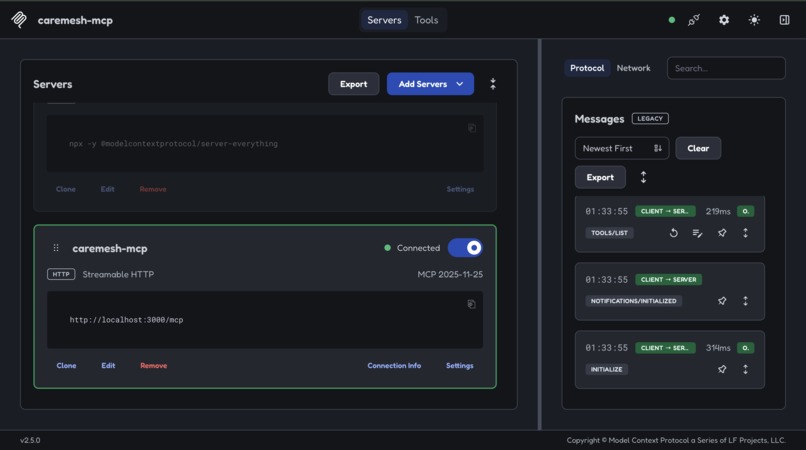Viewport: 806px width, 450px height.
Task: Open the Newest First sort dropdown
Action: [622, 148]
